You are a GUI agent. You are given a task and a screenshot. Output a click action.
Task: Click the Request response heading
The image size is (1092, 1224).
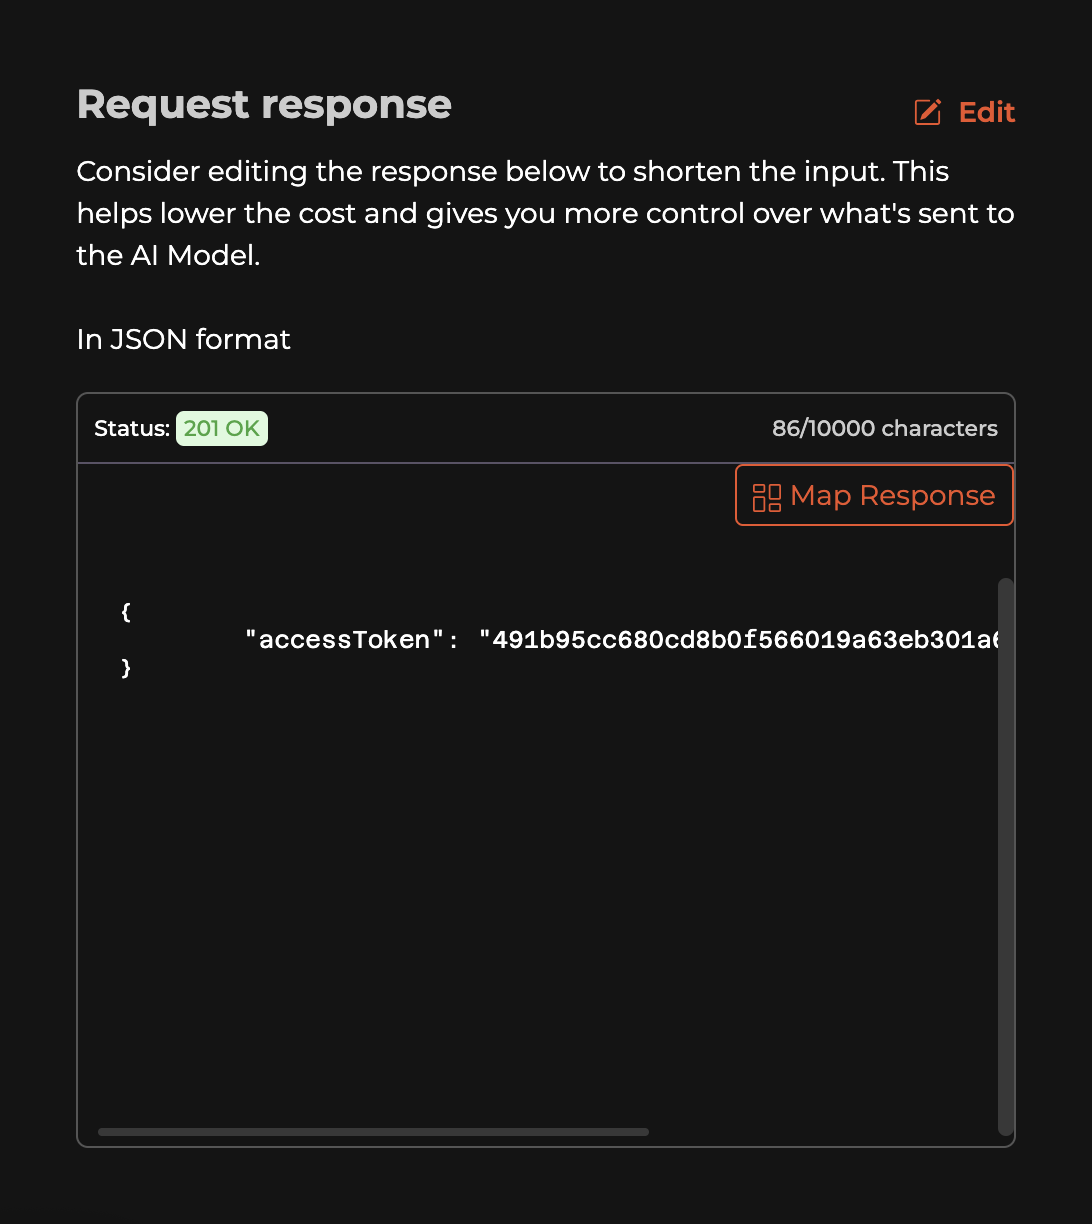(x=264, y=105)
